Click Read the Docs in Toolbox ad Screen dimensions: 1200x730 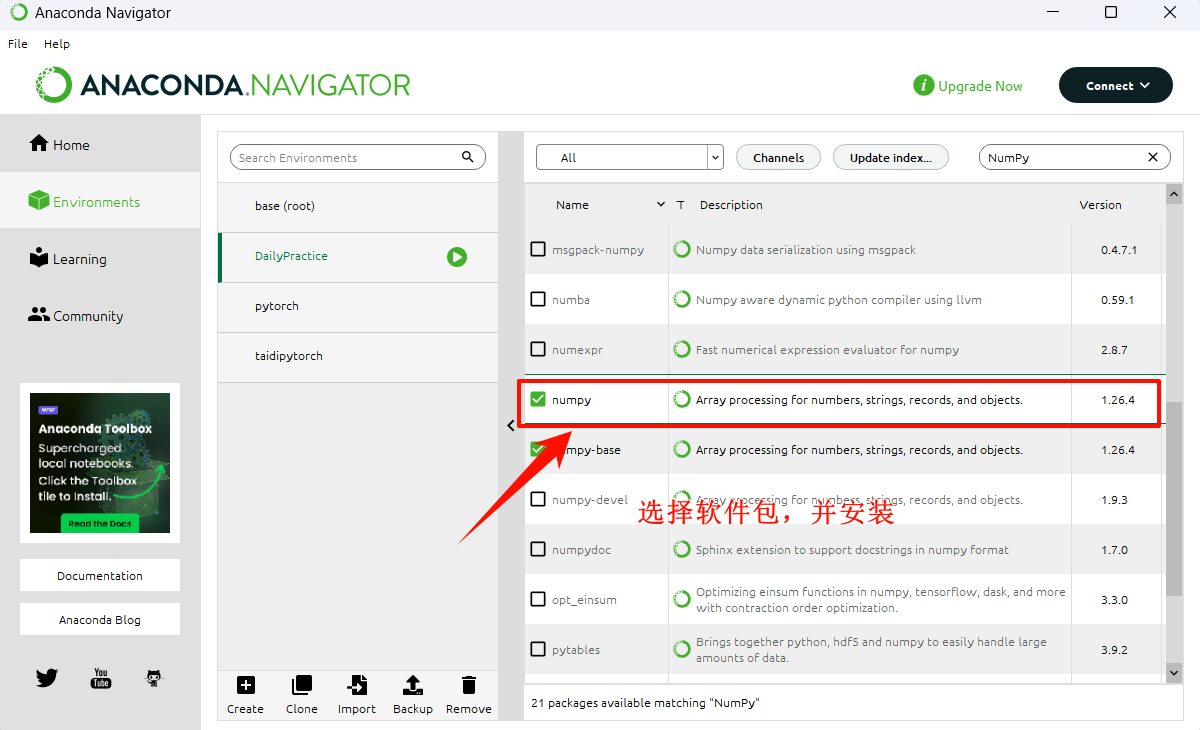click(100, 523)
